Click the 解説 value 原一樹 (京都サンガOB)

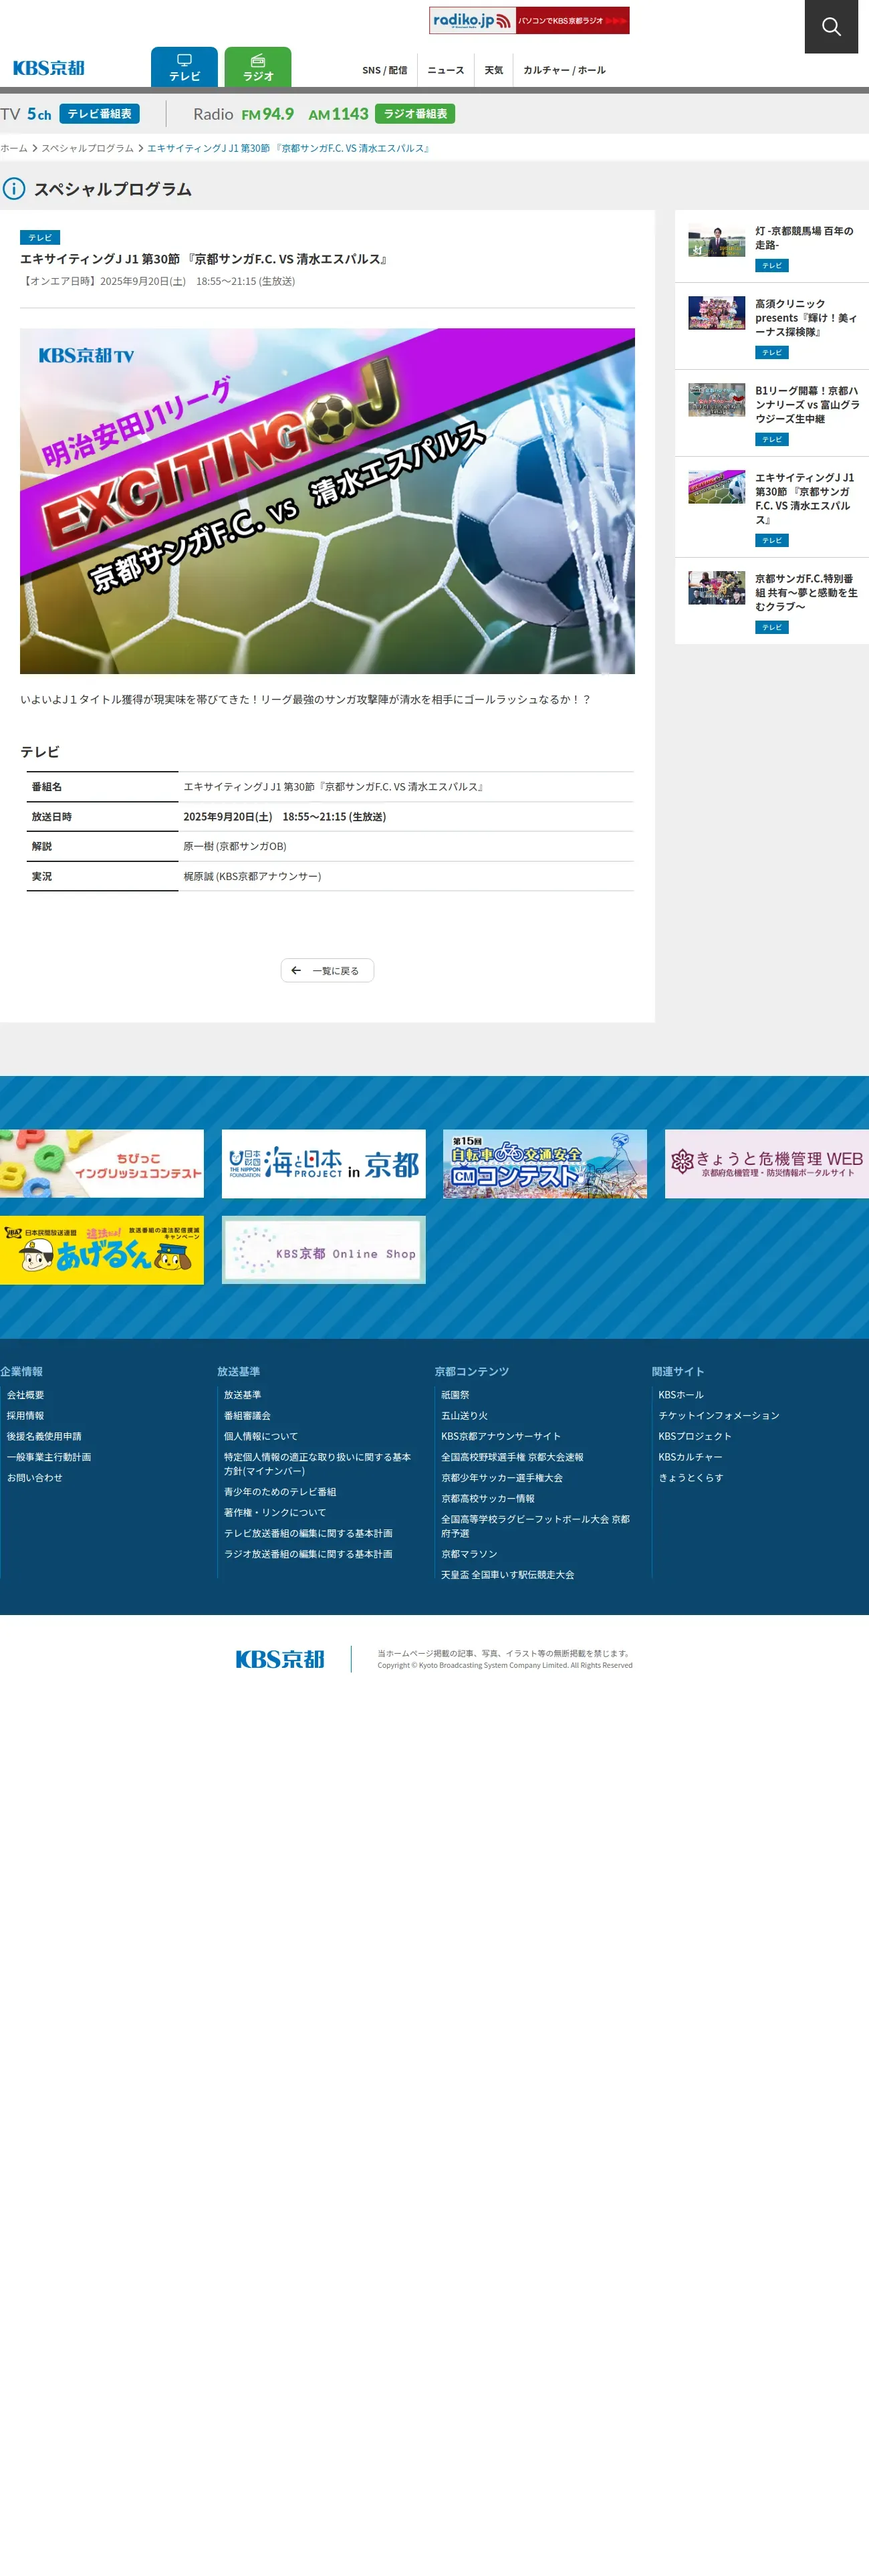235,846
